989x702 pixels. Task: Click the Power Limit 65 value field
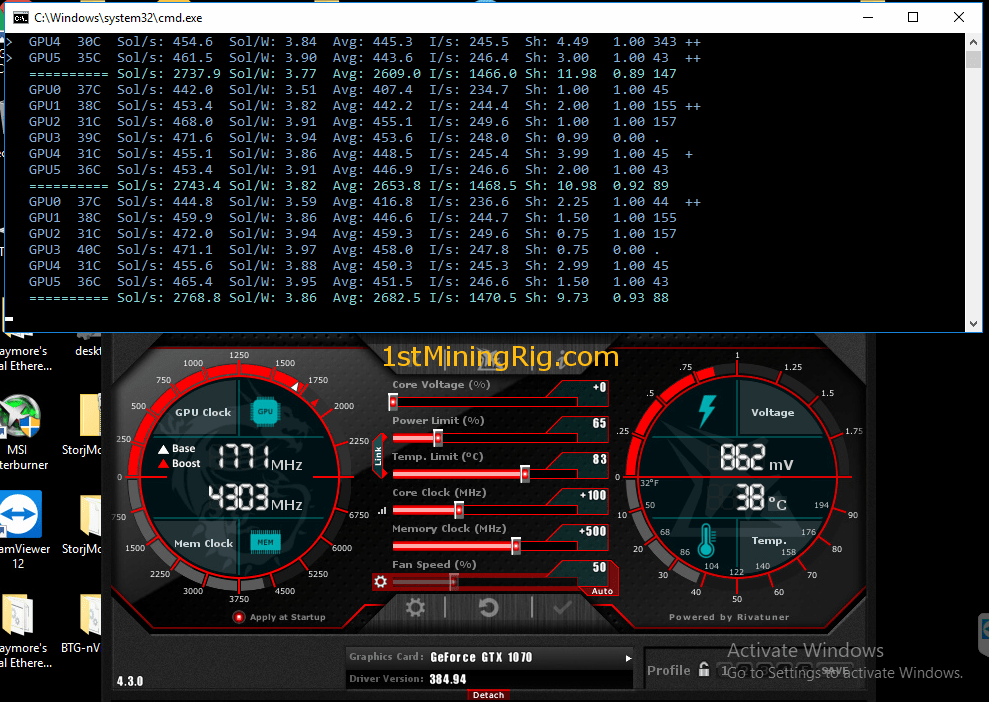pos(599,423)
